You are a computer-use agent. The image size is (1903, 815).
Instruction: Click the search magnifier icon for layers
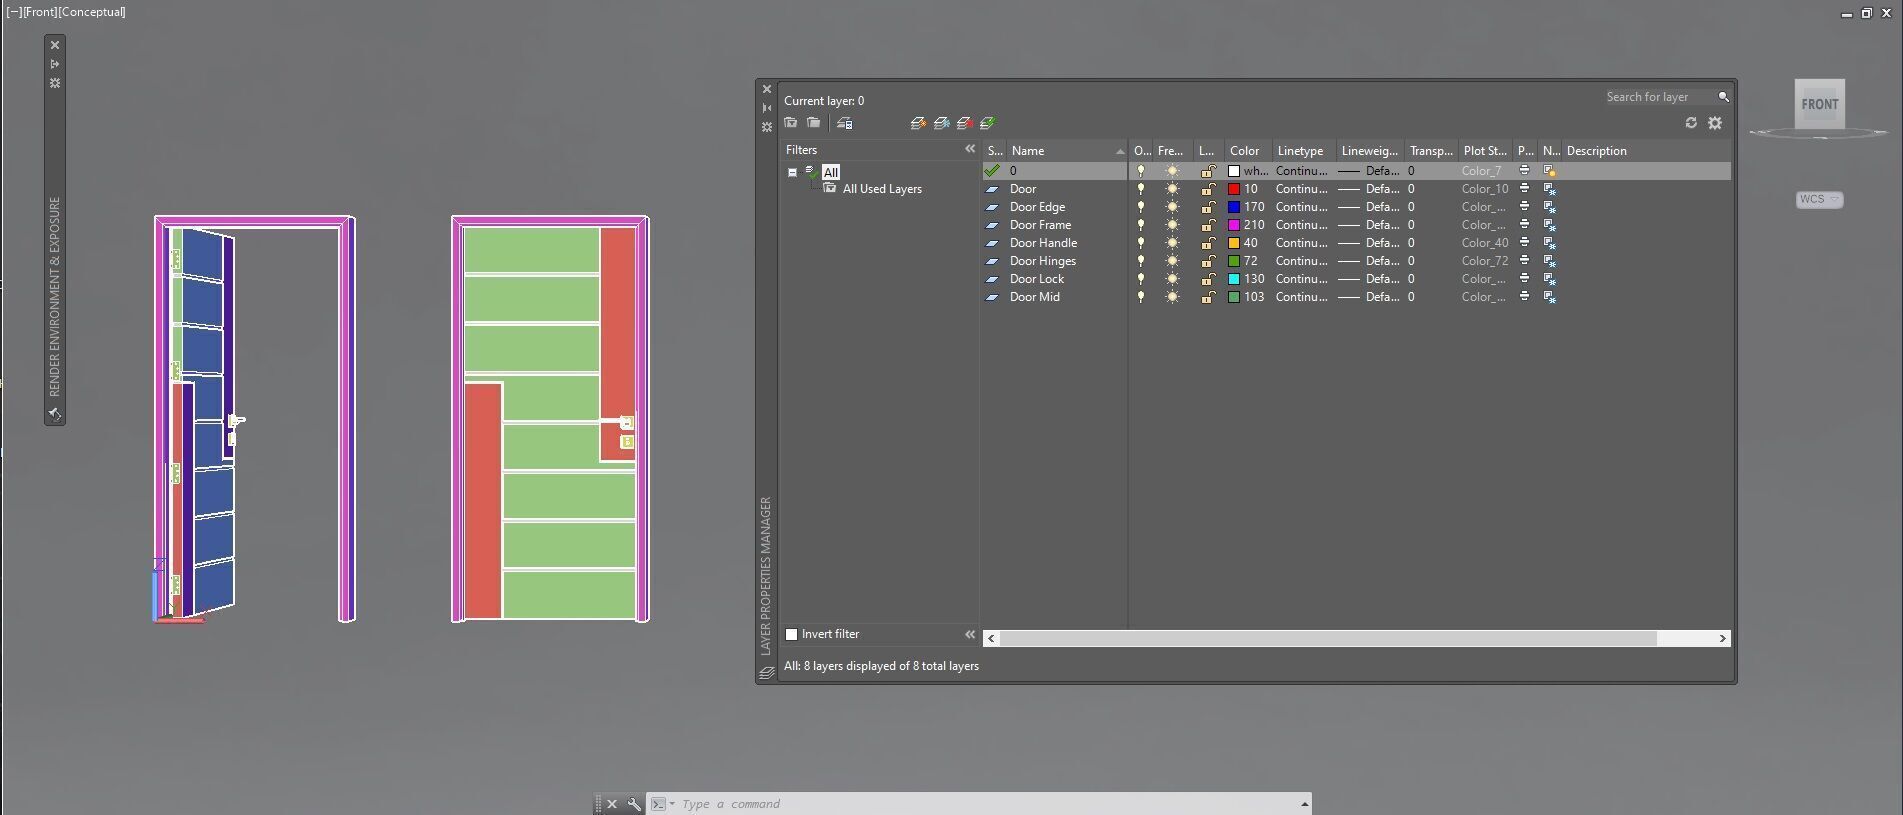pyautogui.click(x=1723, y=97)
